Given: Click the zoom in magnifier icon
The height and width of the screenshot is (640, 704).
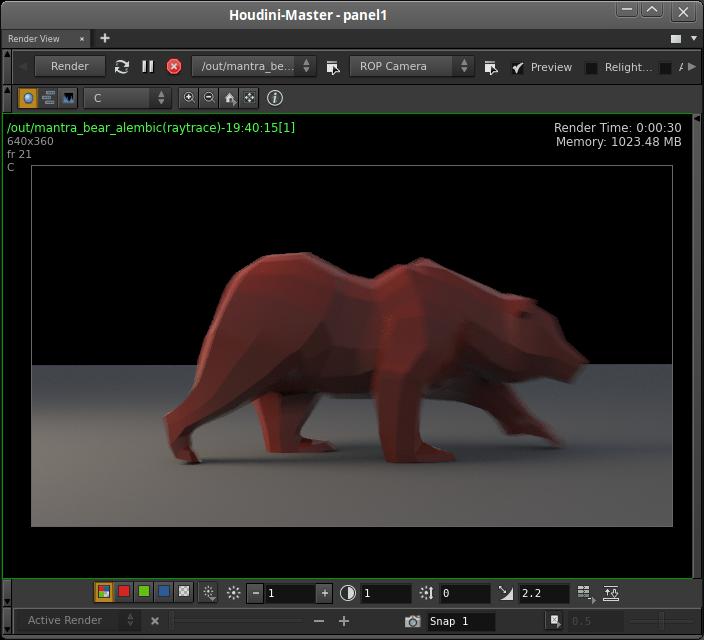Looking at the screenshot, I should [189, 97].
